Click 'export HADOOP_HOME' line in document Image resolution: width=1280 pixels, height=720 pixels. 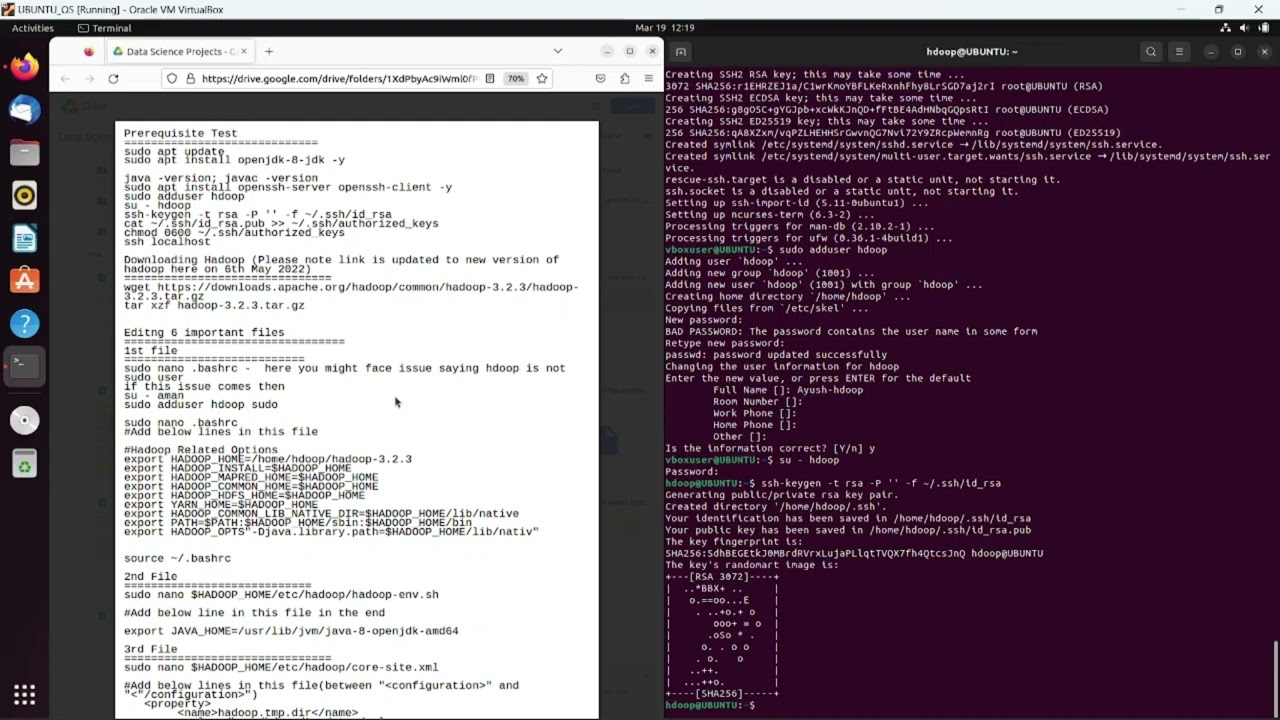click(268, 459)
